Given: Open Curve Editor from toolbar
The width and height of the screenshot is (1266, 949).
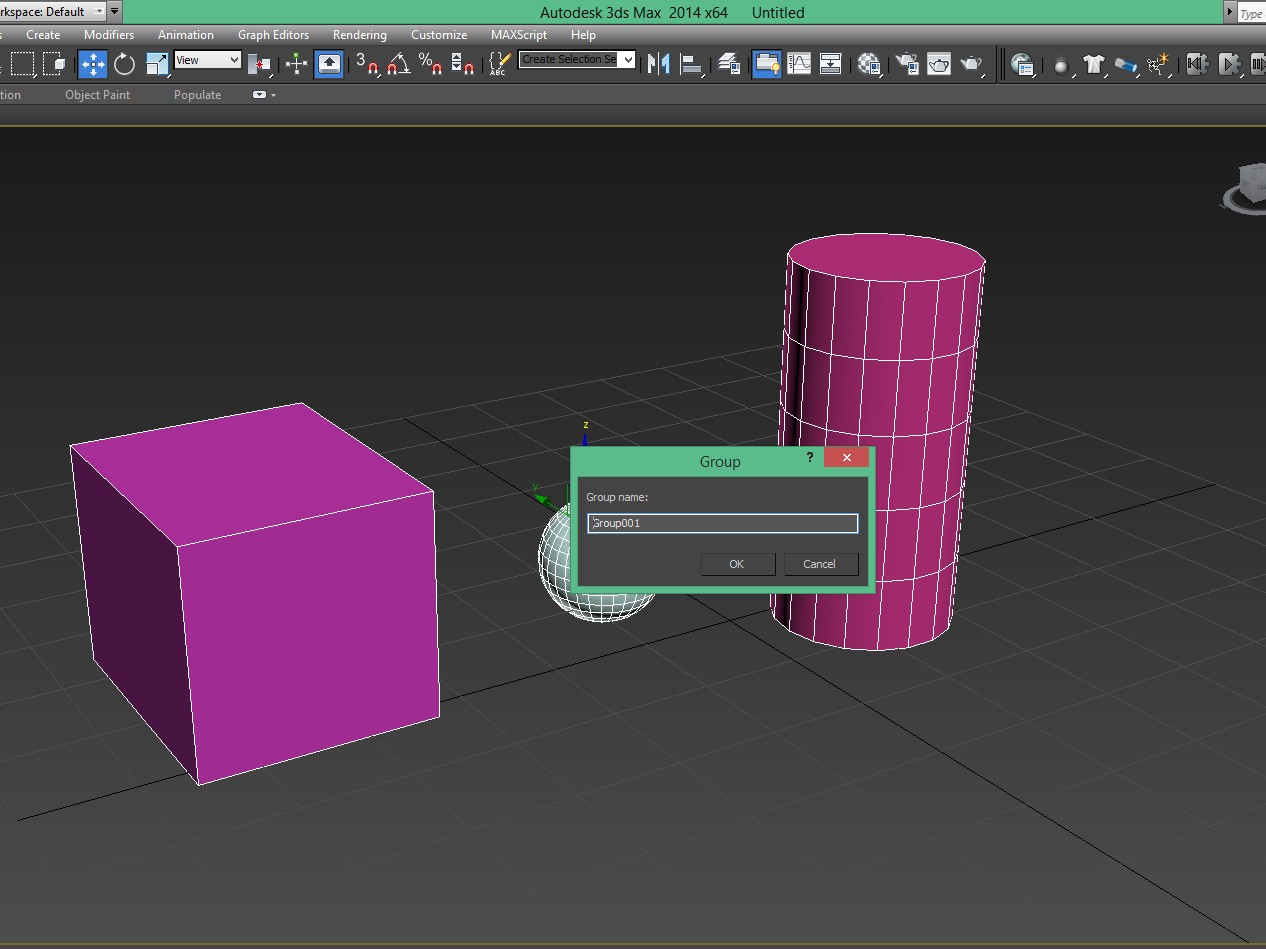Looking at the screenshot, I should tap(799, 64).
